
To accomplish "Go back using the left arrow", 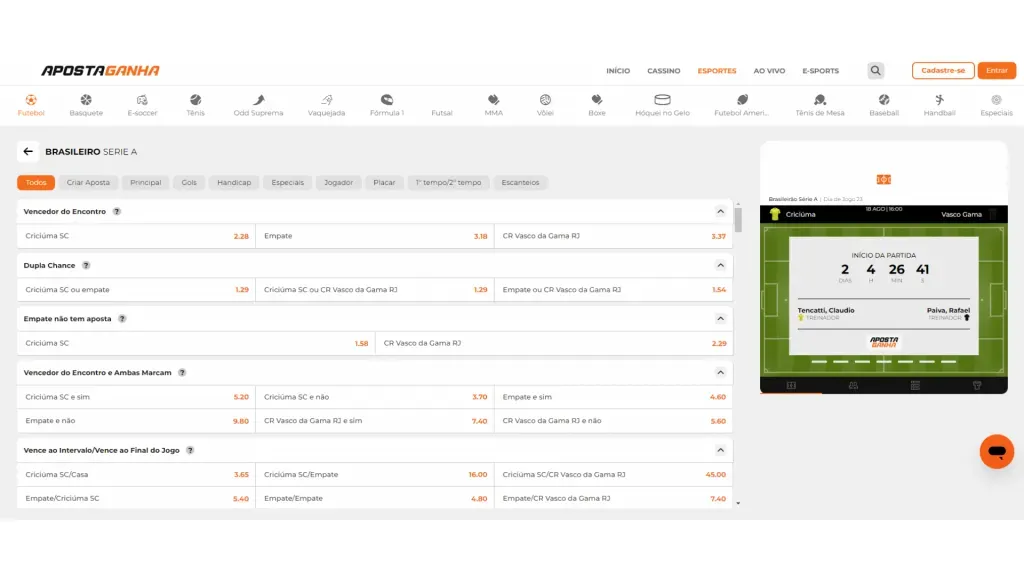I will point(27,152).
